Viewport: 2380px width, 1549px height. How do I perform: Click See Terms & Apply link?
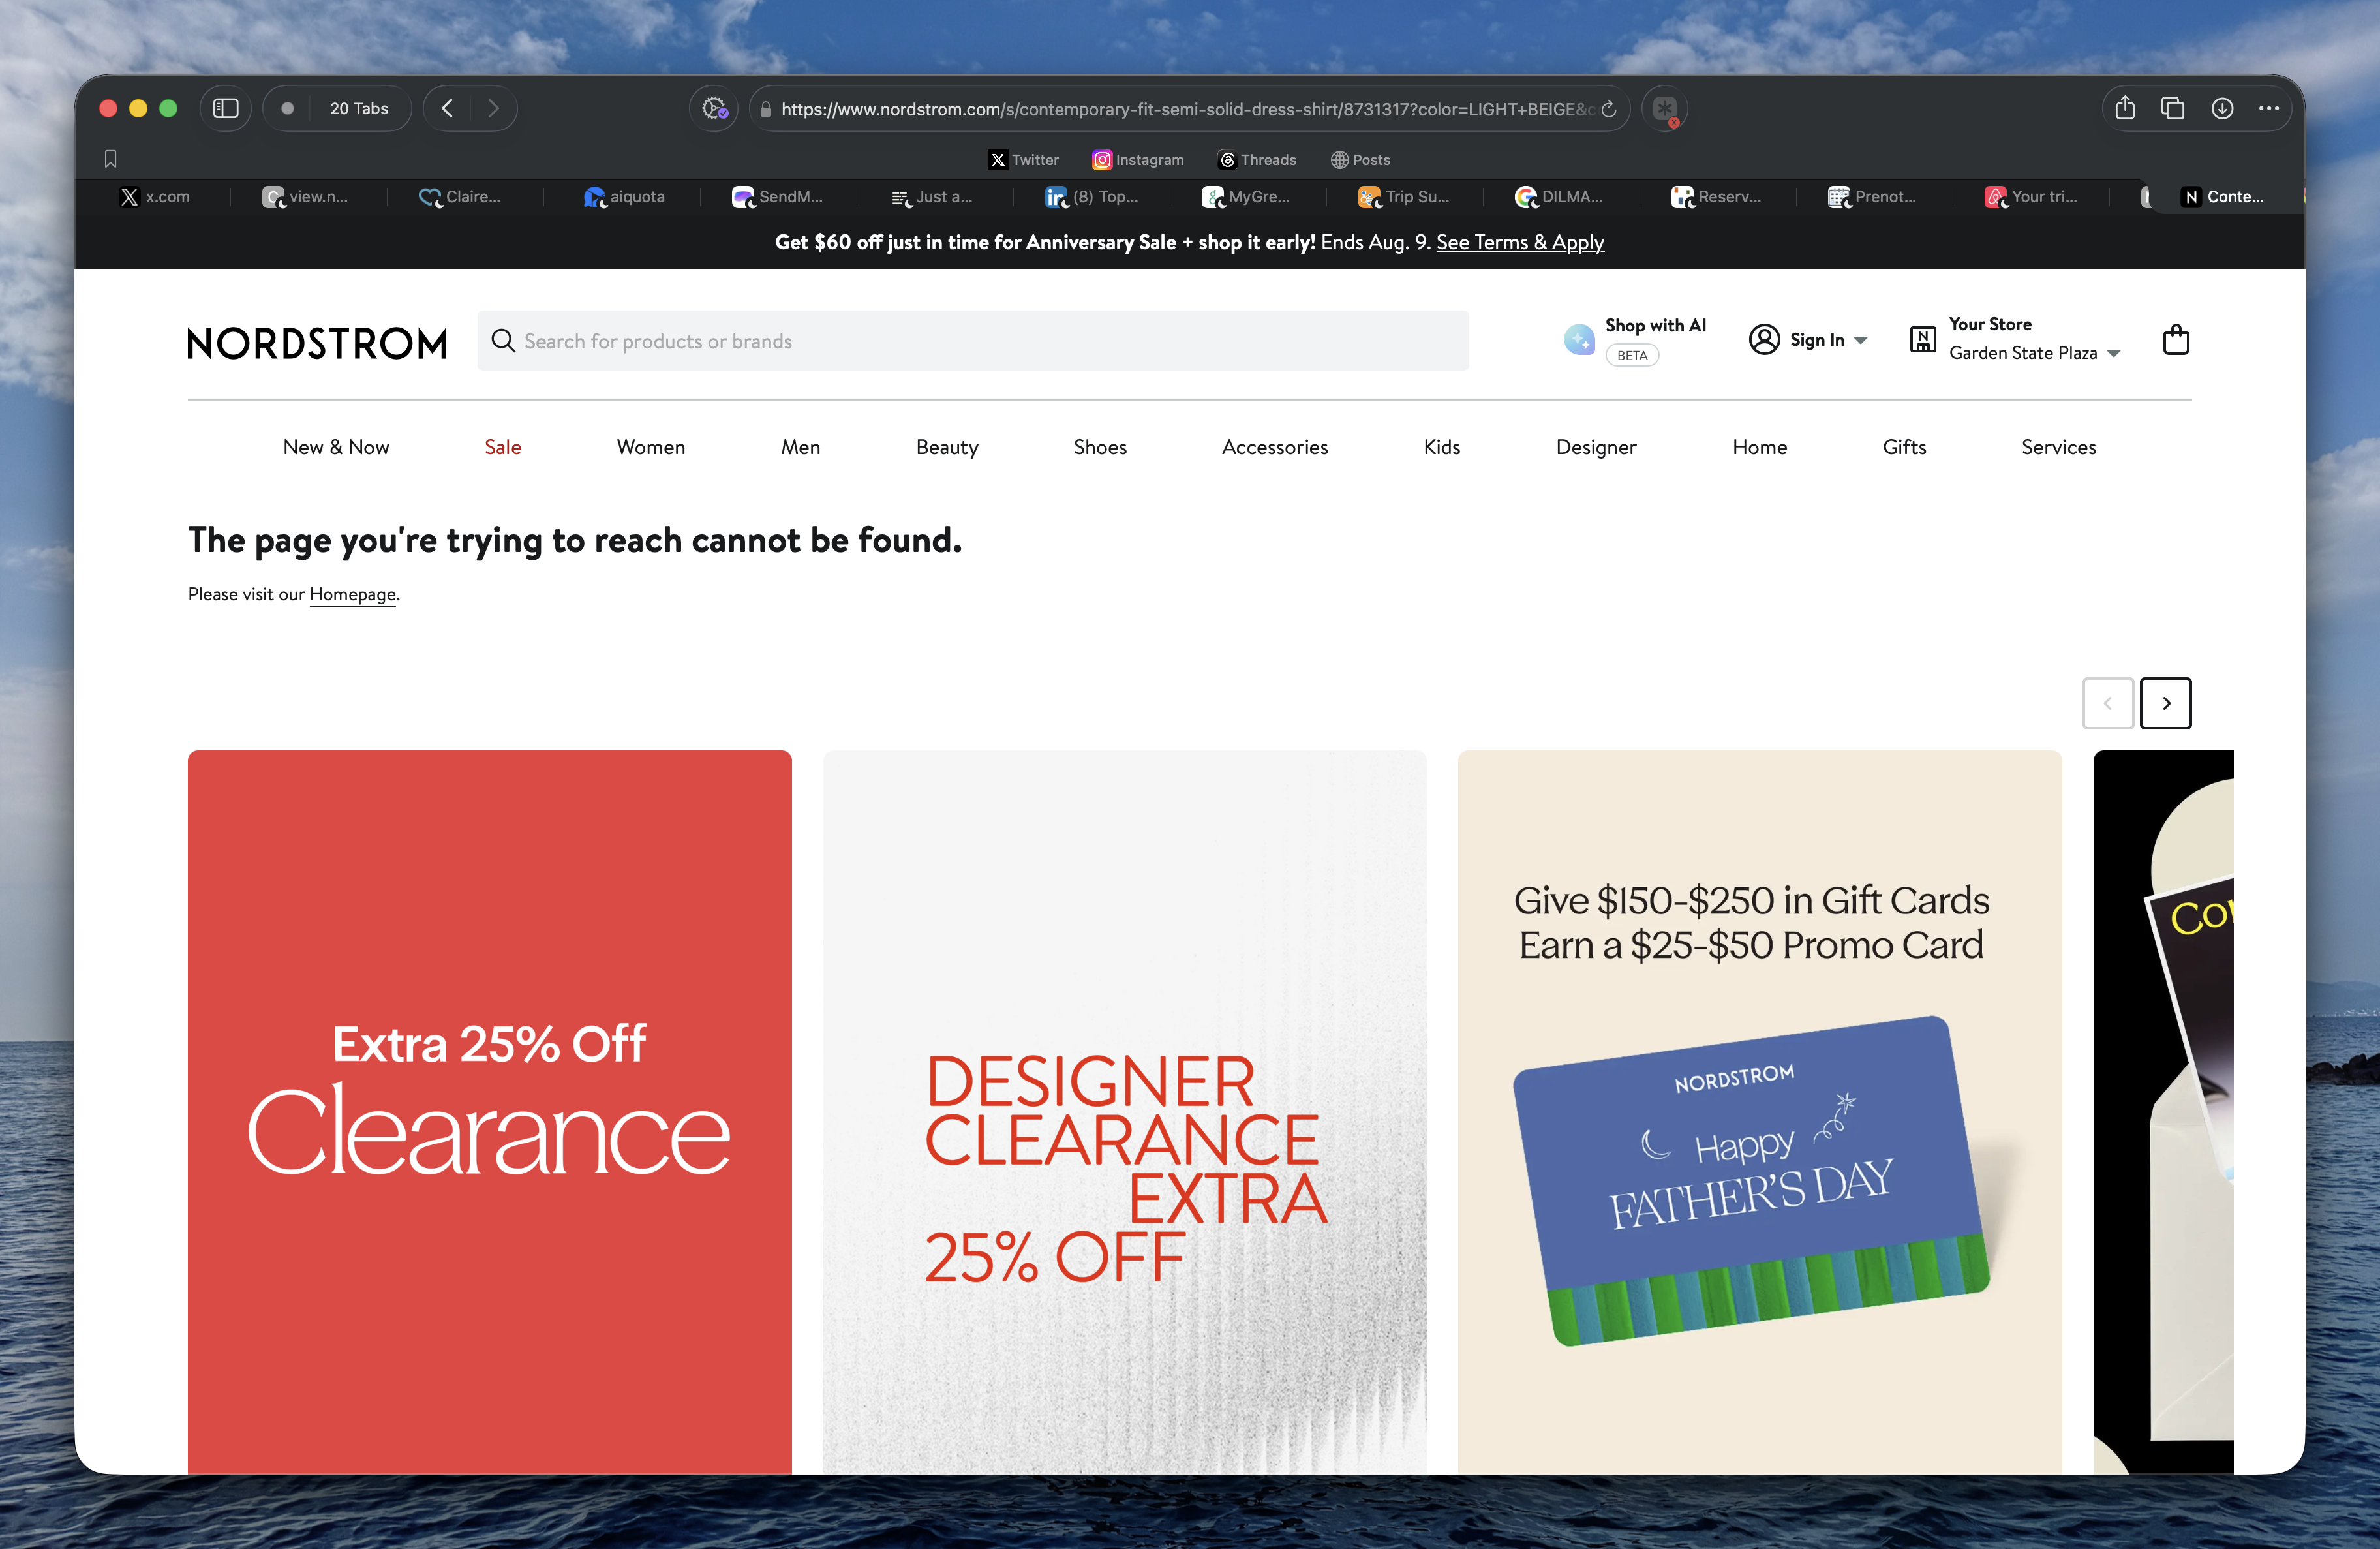[x=1520, y=242]
